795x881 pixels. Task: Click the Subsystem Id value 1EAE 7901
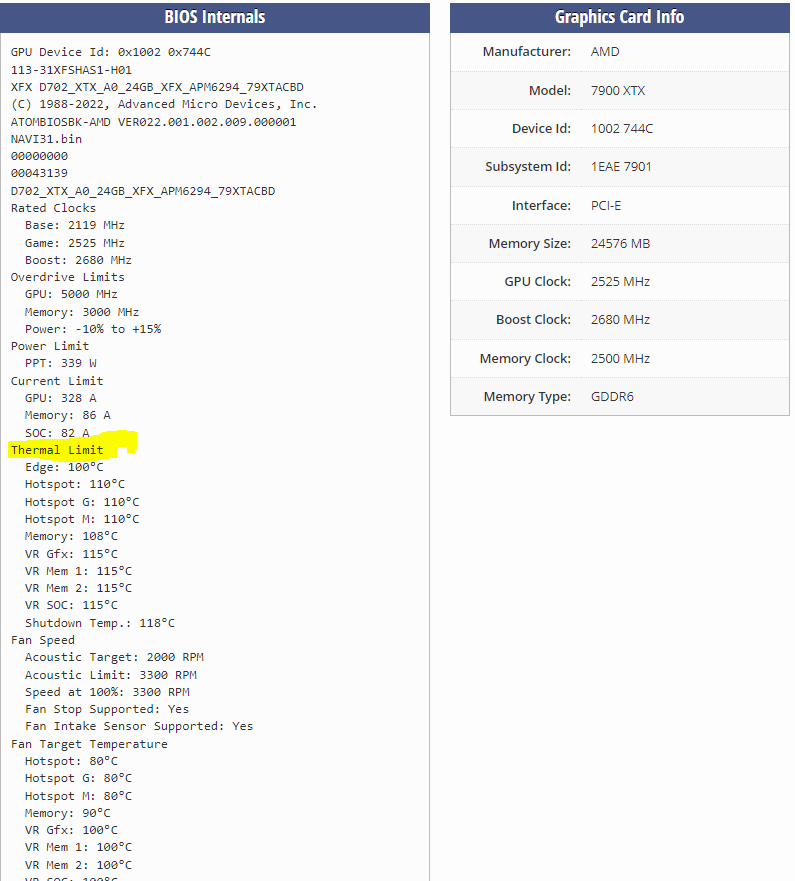point(621,167)
